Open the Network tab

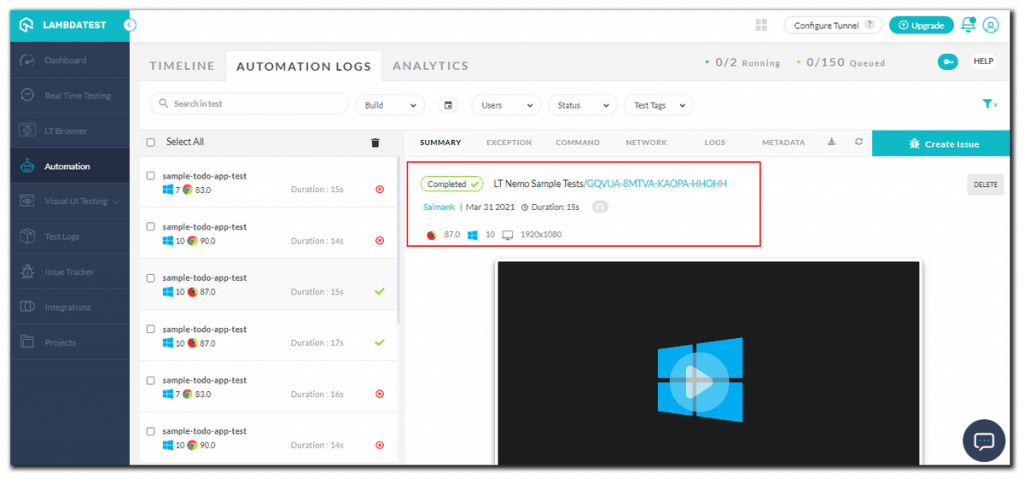coord(646,143)
